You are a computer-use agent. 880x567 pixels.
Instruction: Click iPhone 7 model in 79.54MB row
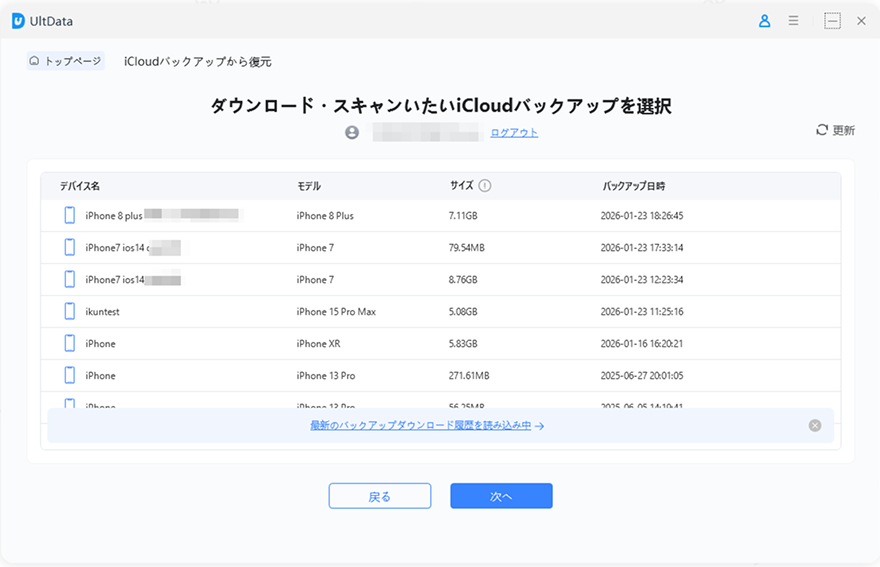[x=315, y=248]
